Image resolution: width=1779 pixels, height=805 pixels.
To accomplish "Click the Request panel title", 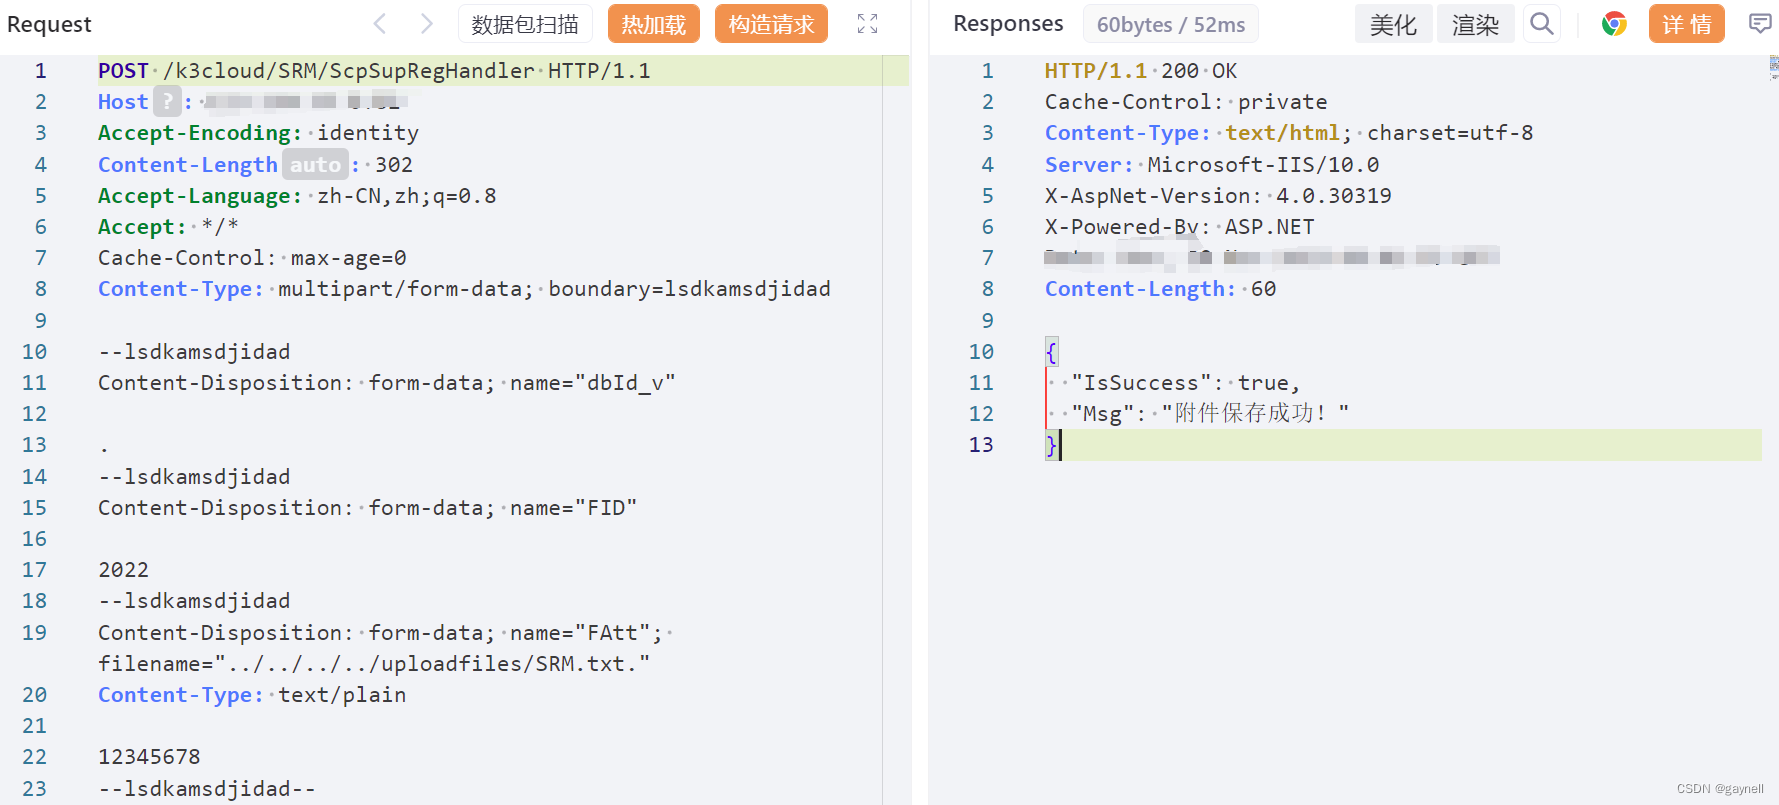I will pos(49,24).
